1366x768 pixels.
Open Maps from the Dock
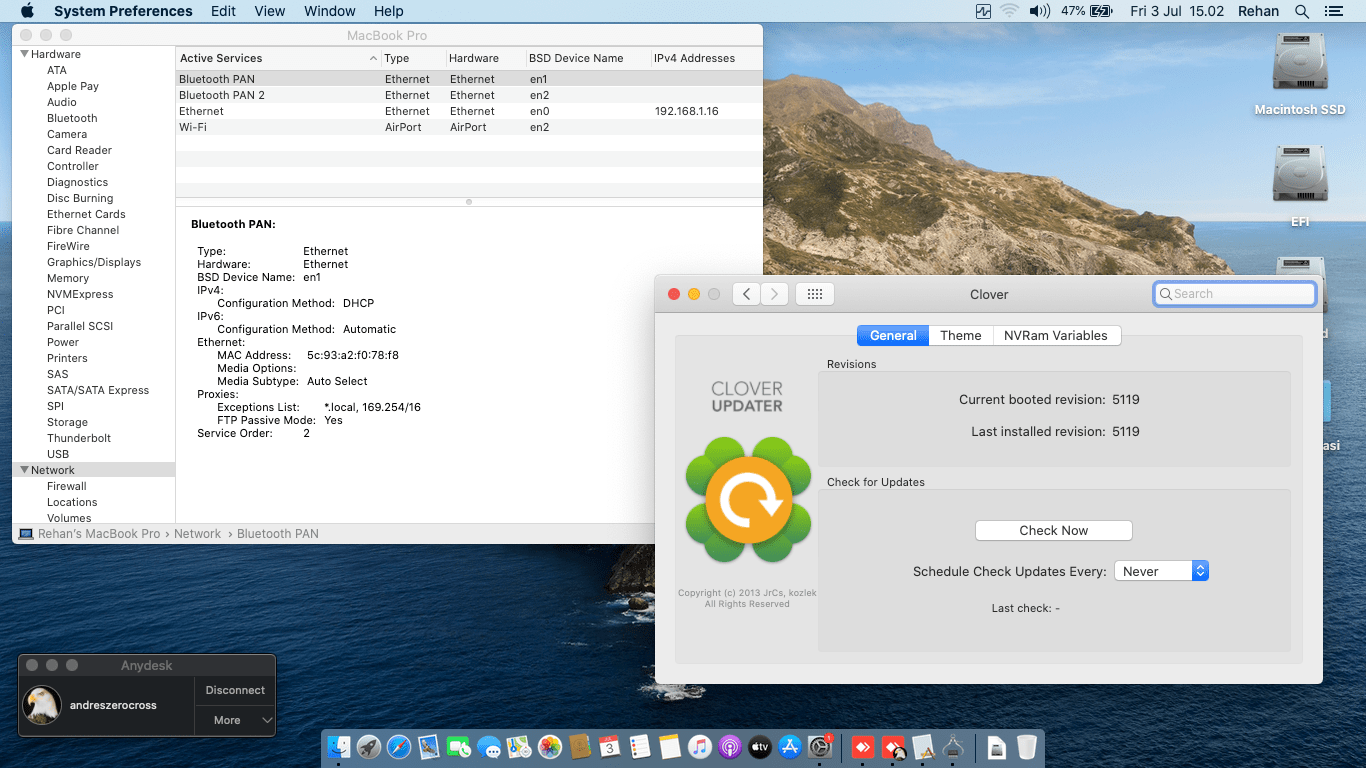(519, 747)
